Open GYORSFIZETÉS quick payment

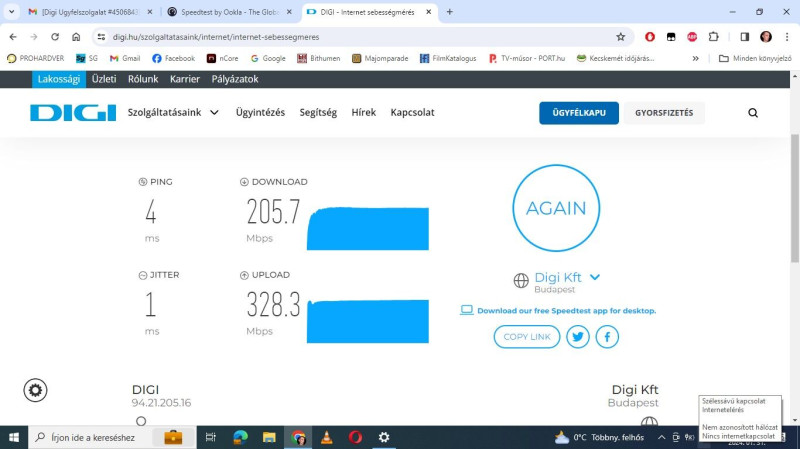(664, 113)
